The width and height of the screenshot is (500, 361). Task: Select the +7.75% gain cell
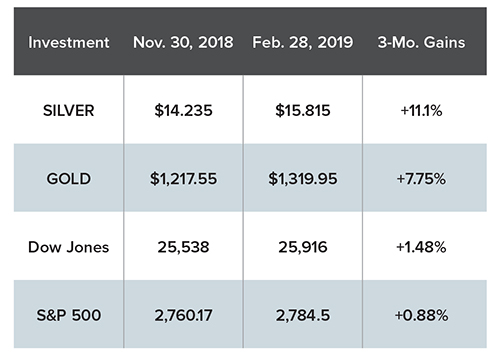point(421,179)
